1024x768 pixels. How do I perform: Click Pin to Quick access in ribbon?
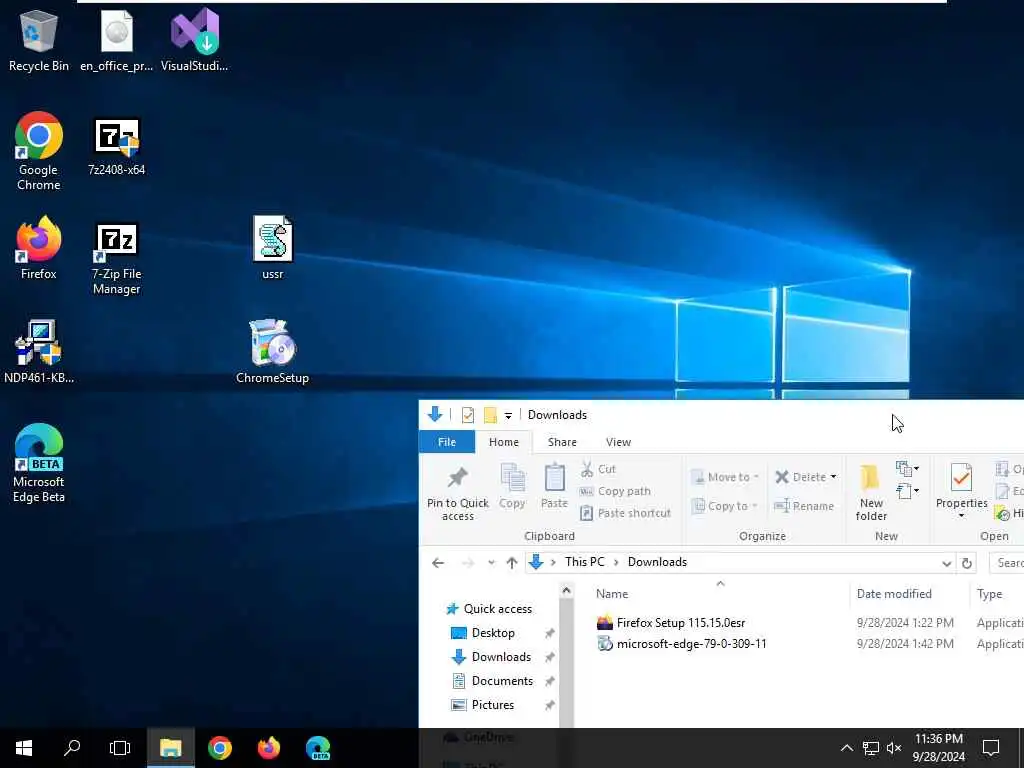coord(457,494)
